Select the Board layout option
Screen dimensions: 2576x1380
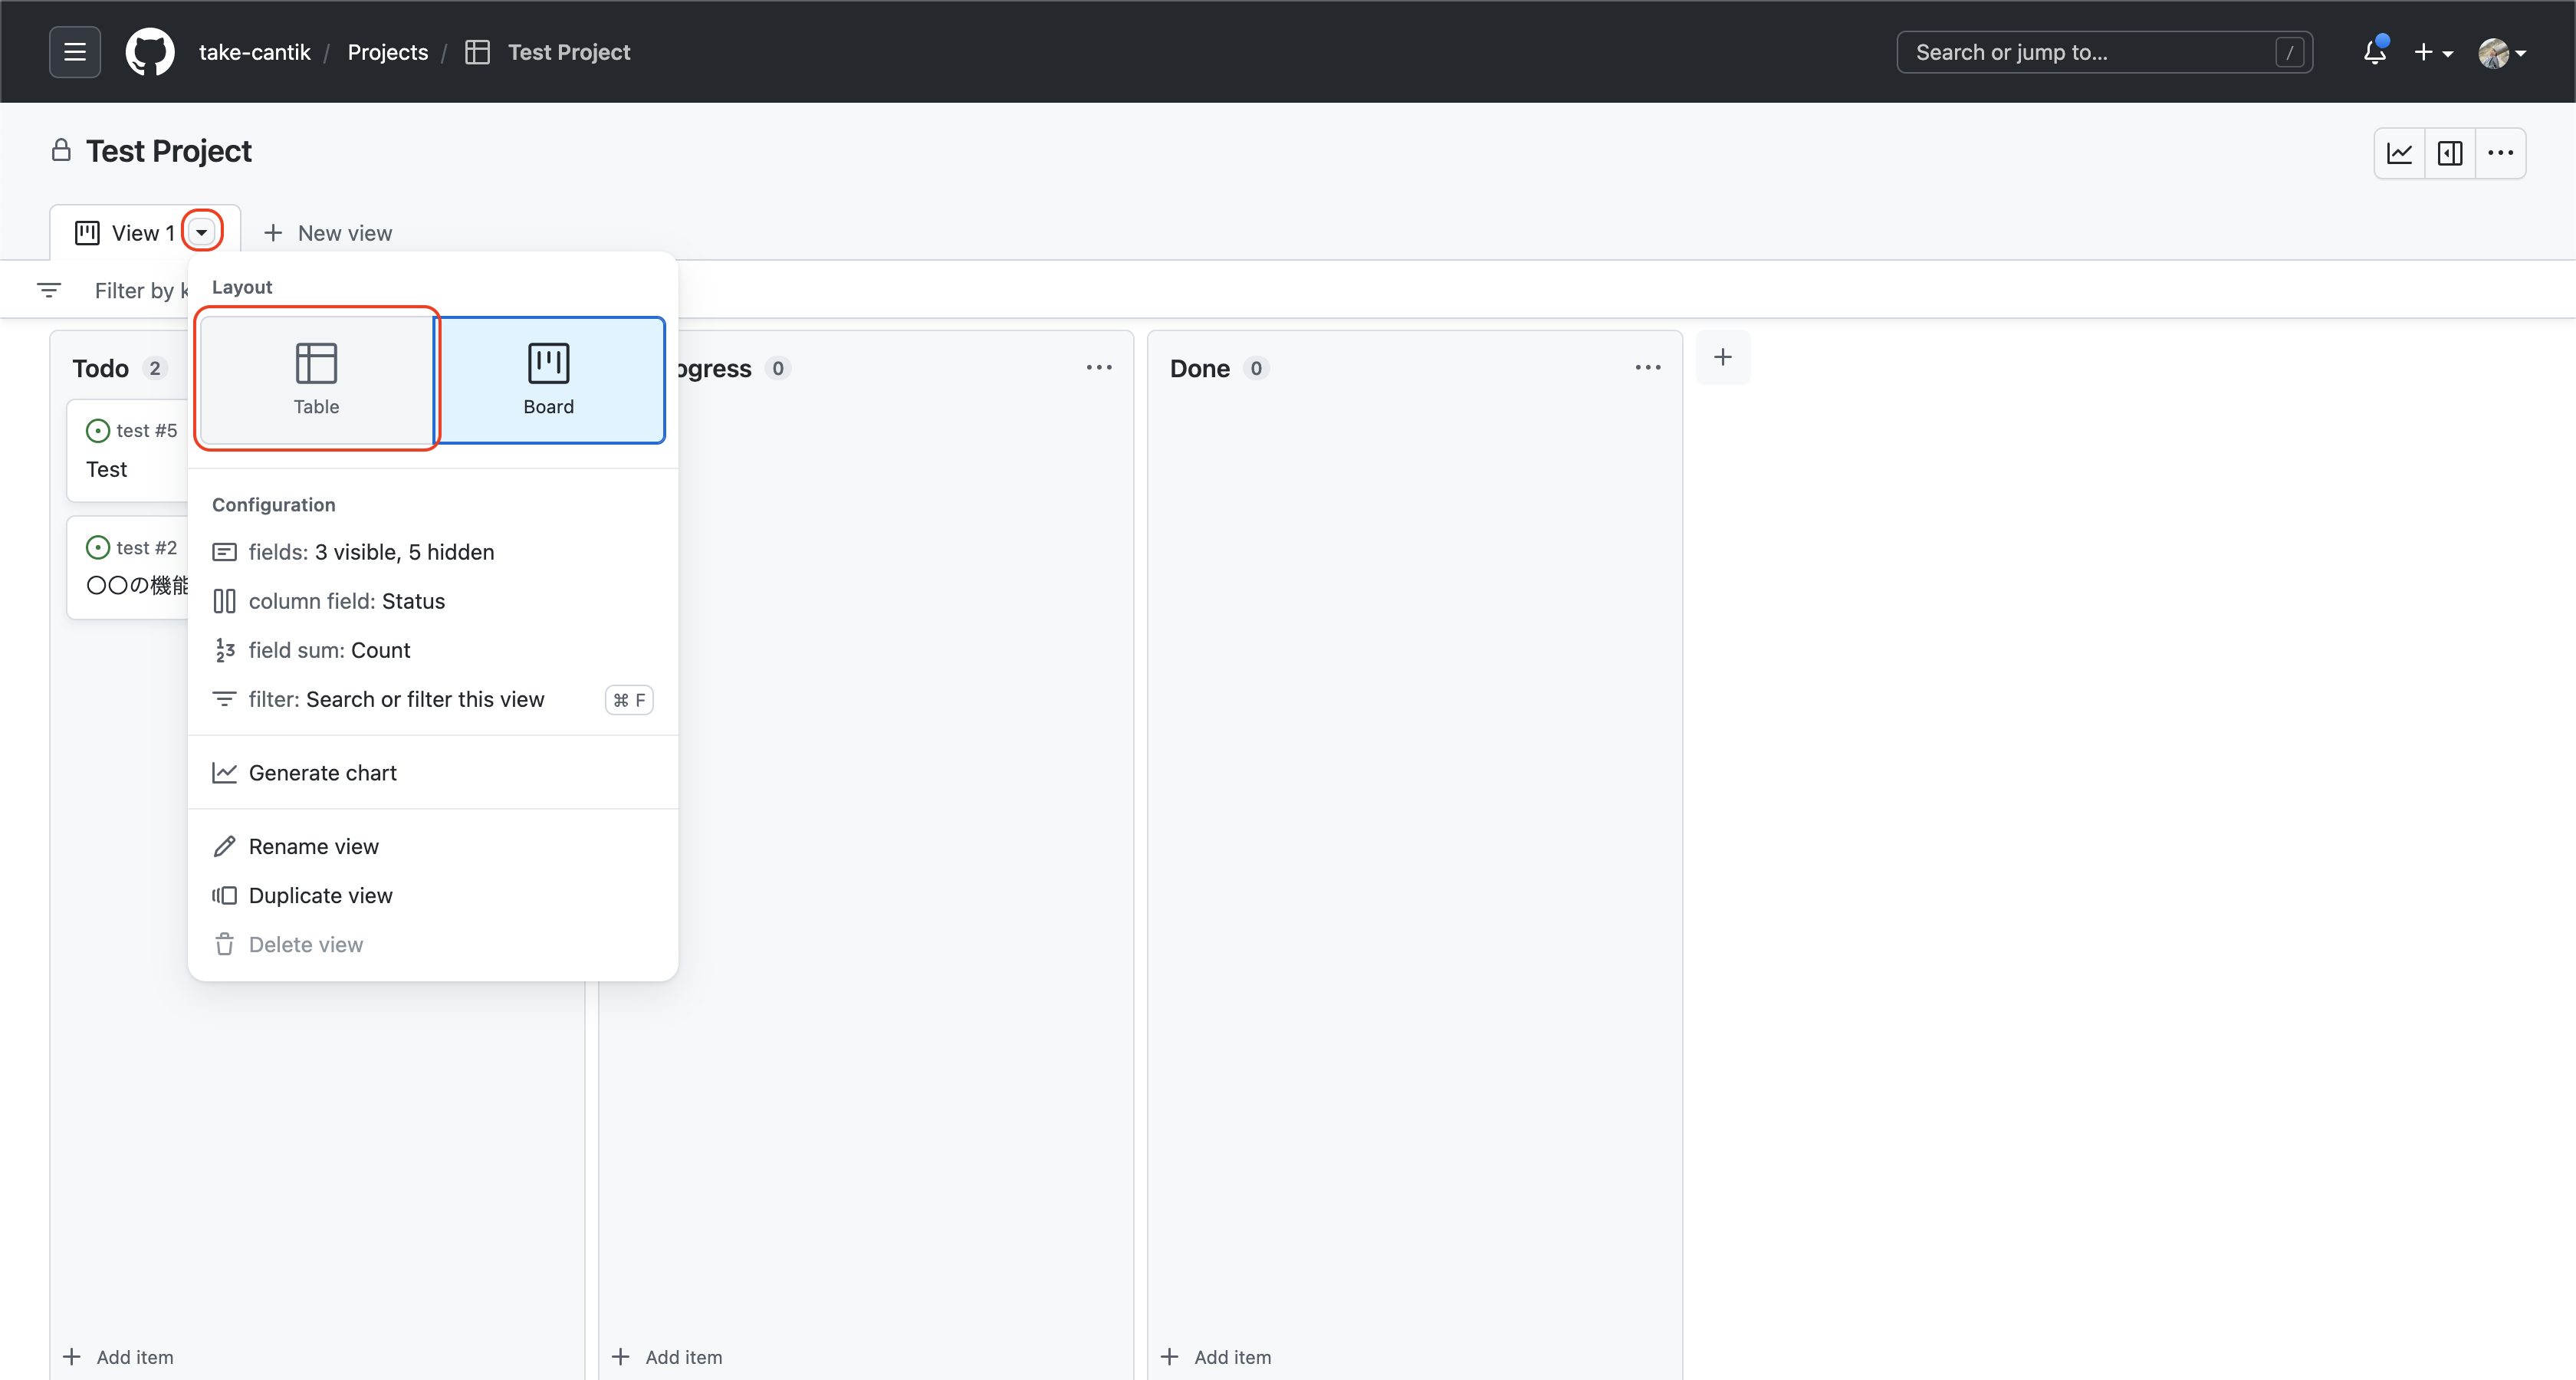point(549,379)
